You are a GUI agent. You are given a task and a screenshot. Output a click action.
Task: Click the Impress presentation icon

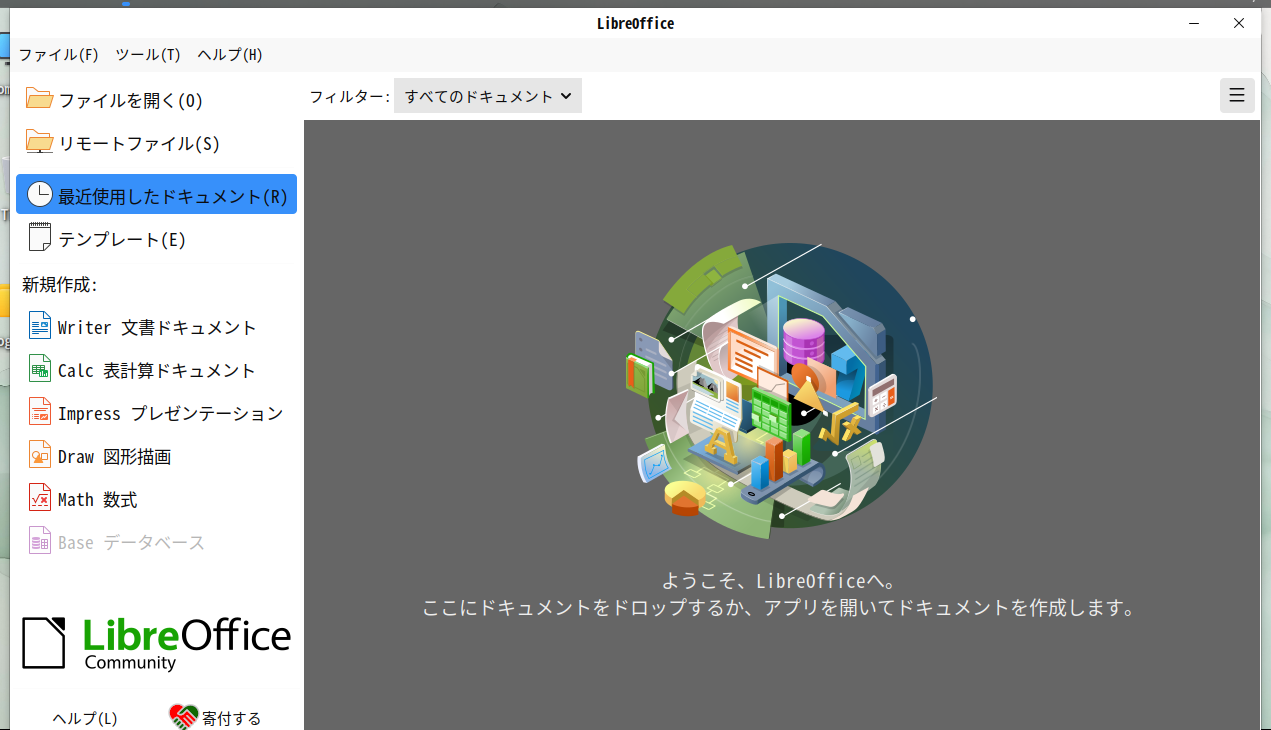coord(39,412)
